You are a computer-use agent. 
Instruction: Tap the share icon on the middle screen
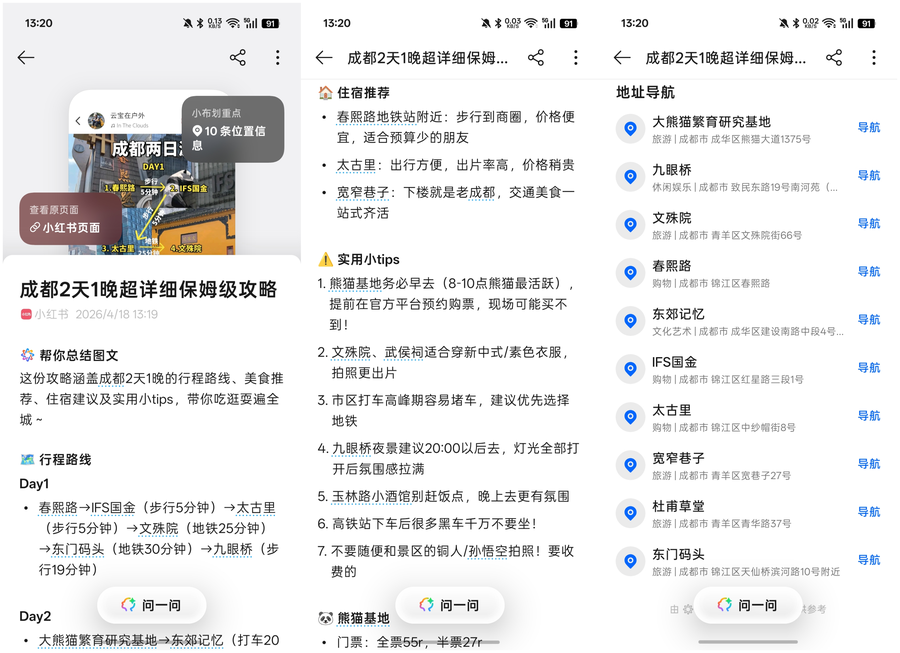point(536,58)
